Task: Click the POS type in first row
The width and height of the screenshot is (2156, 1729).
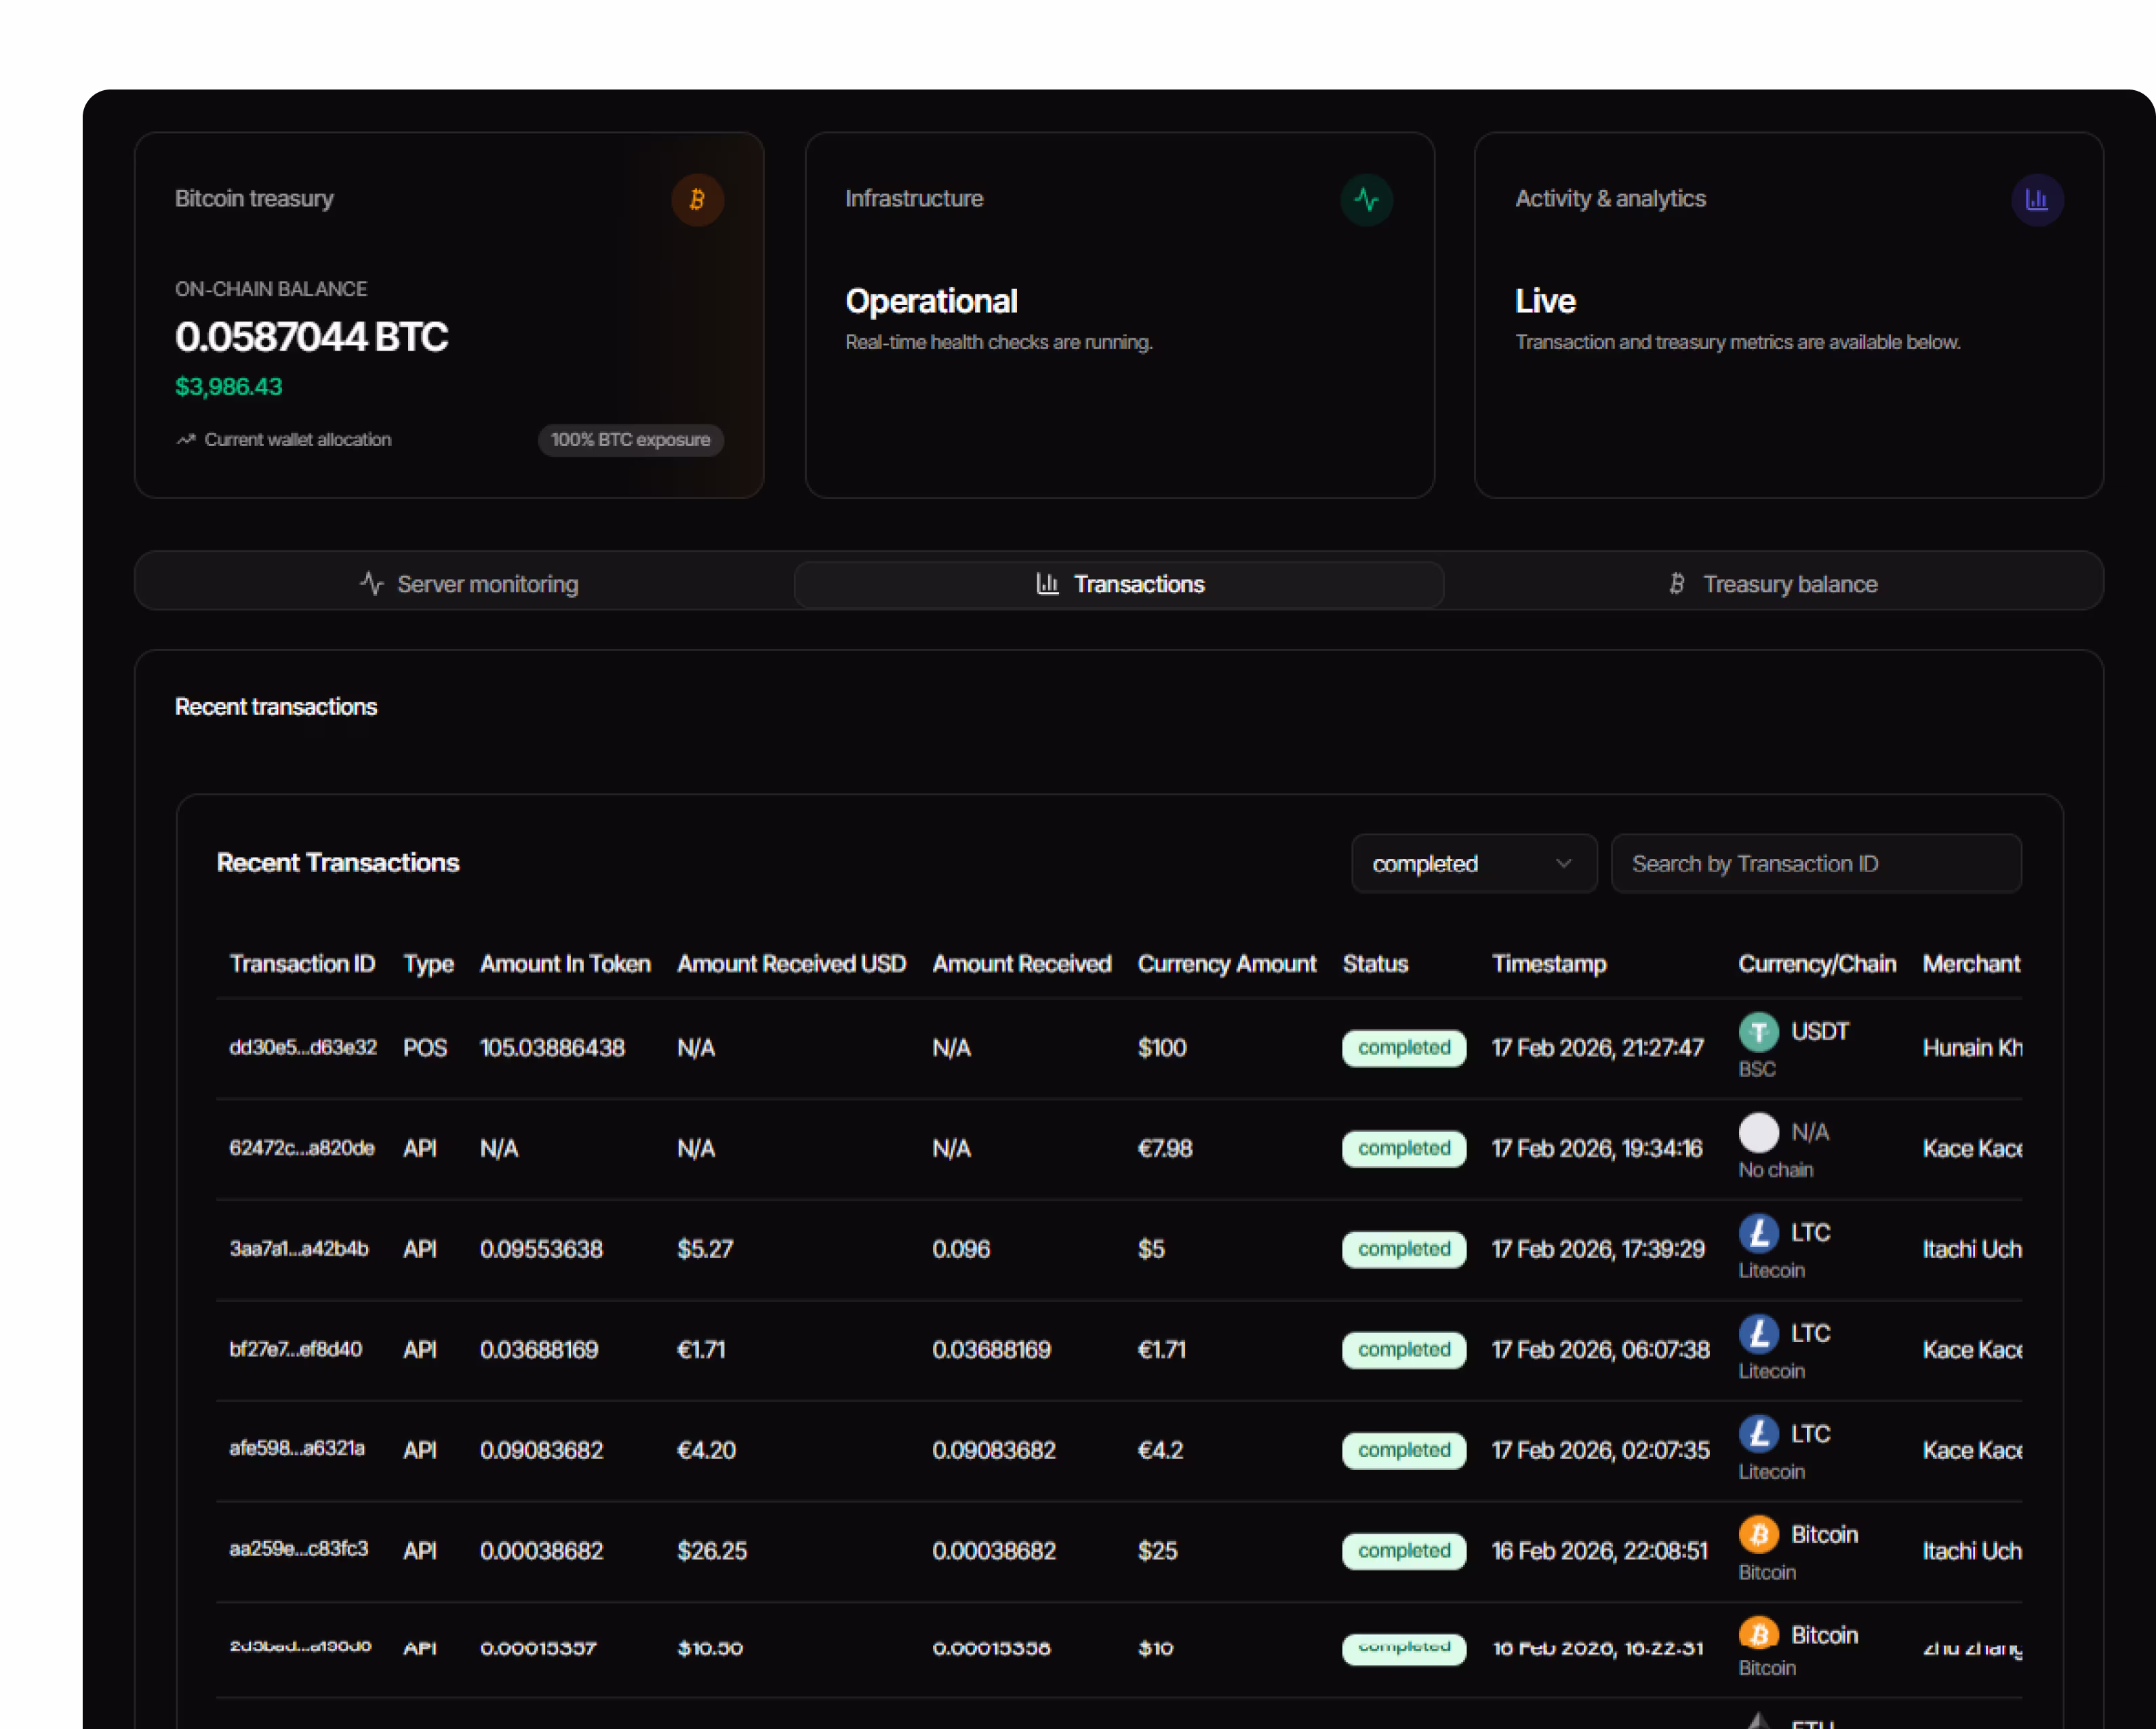Action: [425, 1048]
